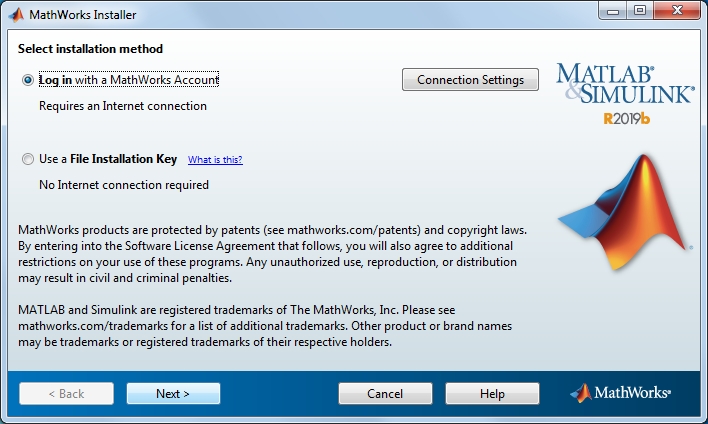The image size is (708, 424).
Task: Select Log in with MathWorks Account radio
Action: (x=28, y=80)
